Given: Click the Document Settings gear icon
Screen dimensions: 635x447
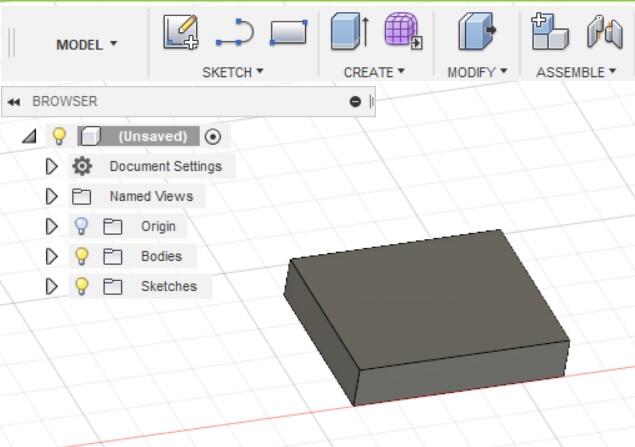Looking at the screenshot, I should coord(82,166).
